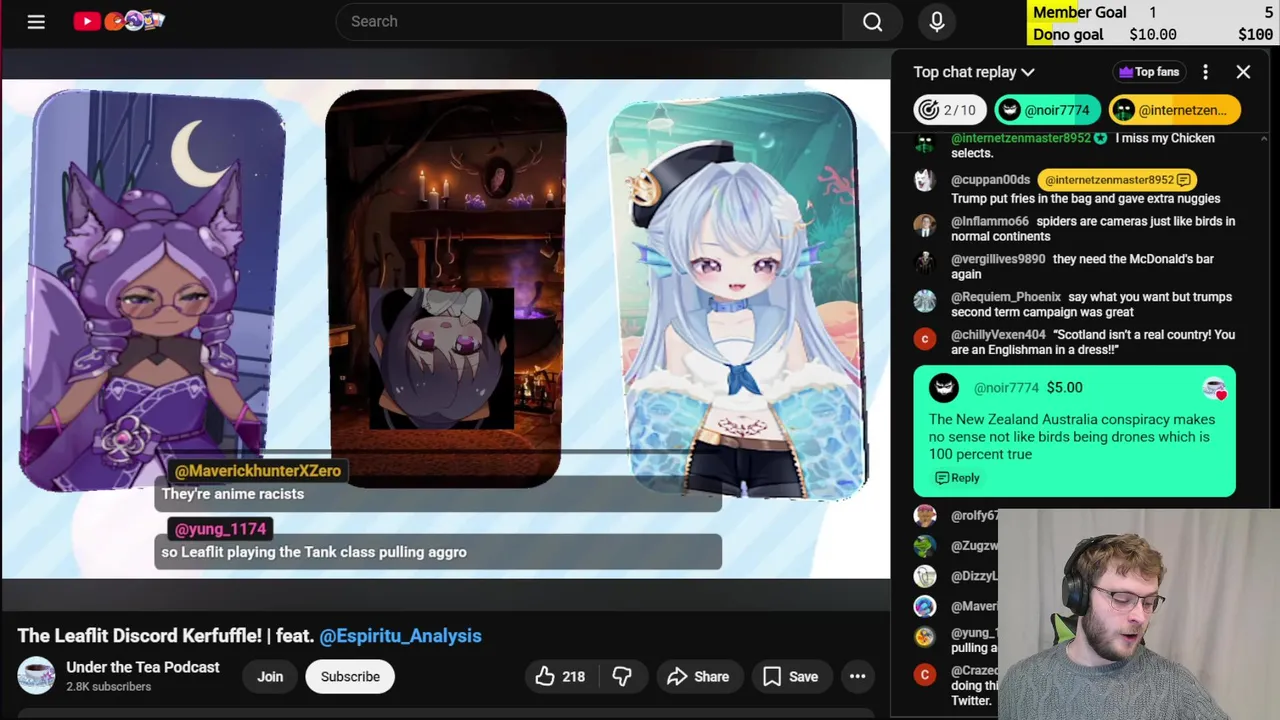The width and height of the screenshot is (1280, 720).
Task: Open the Under the Tea Podcast channel name
Action: 143,667
